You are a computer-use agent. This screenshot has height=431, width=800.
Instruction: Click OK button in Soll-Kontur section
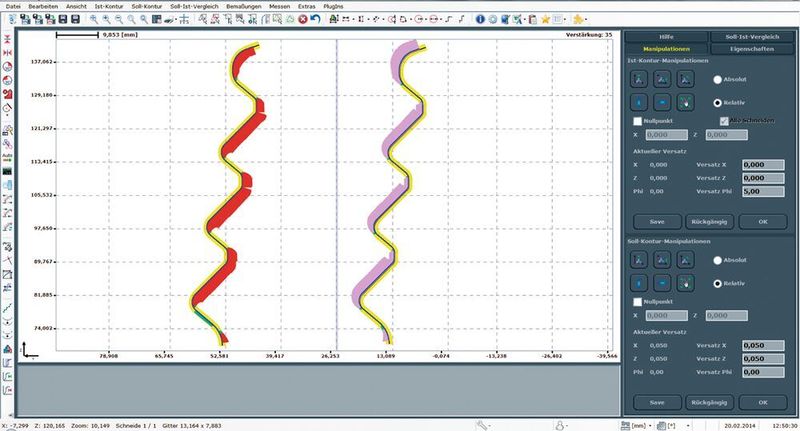(763, 402)
